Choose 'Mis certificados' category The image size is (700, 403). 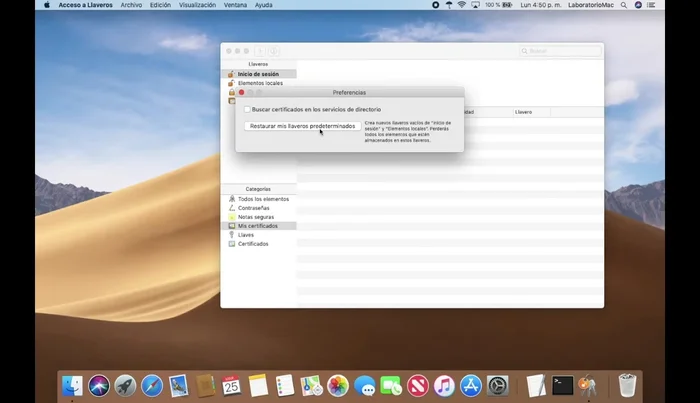point(257,226)
